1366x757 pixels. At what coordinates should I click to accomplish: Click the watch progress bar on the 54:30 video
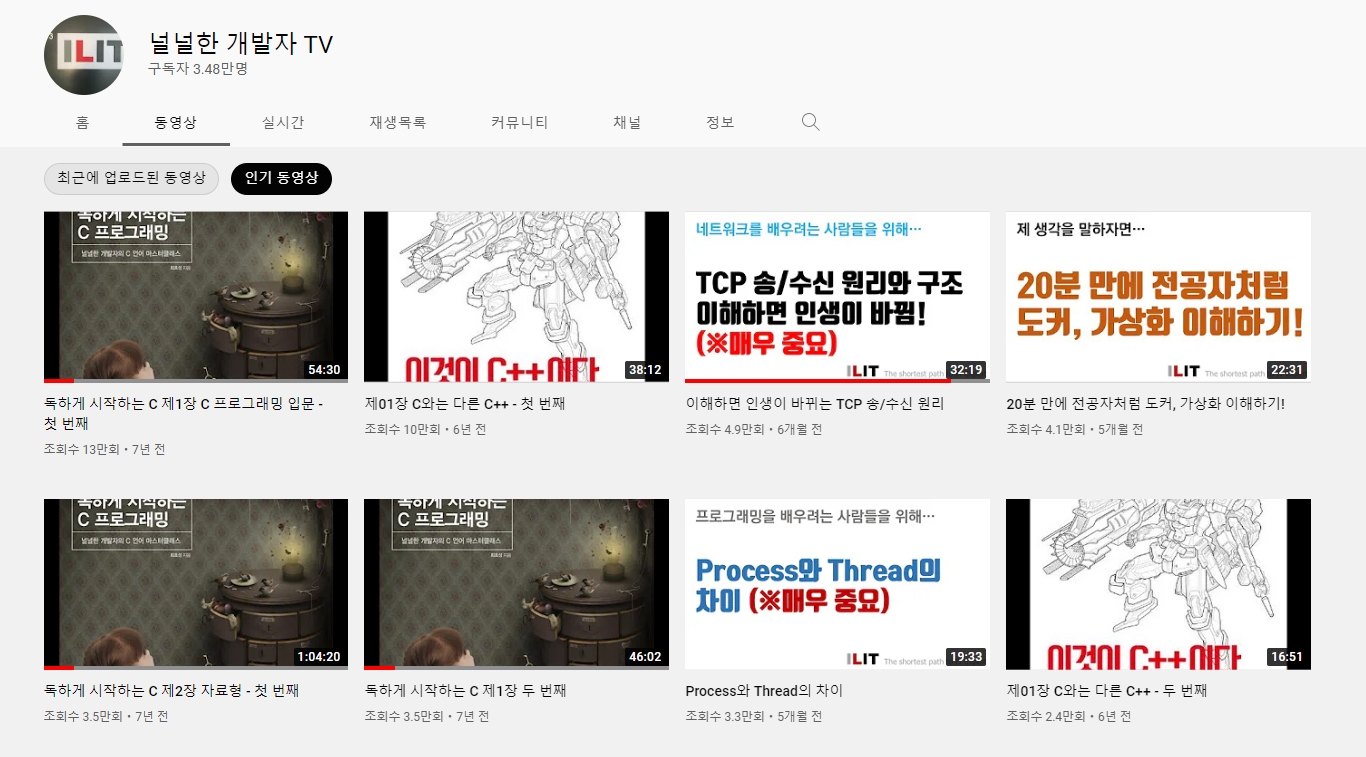pyautogui.click(x=196, y=381)
